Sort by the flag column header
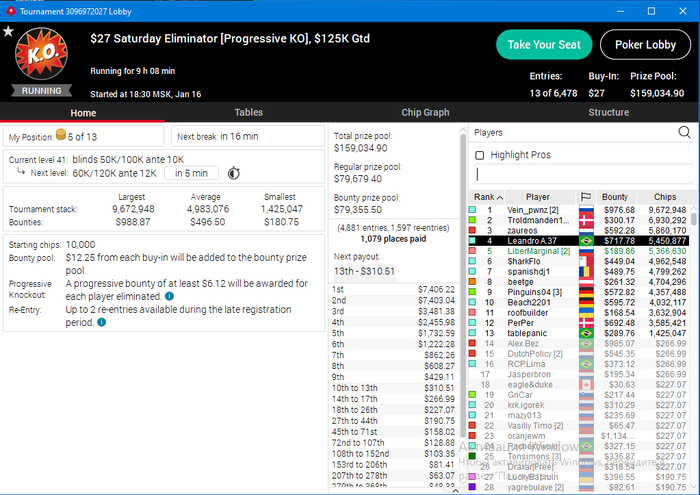 coord(586,197)
